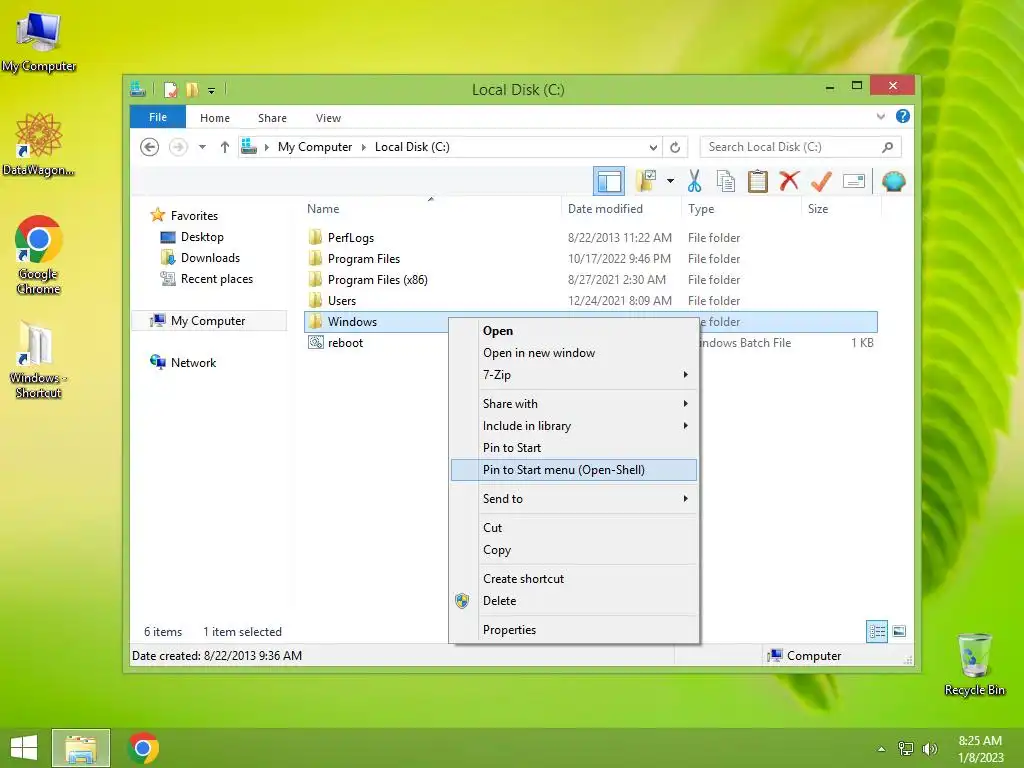Click File Explorer on the taskbar

(x=81, y=748)
